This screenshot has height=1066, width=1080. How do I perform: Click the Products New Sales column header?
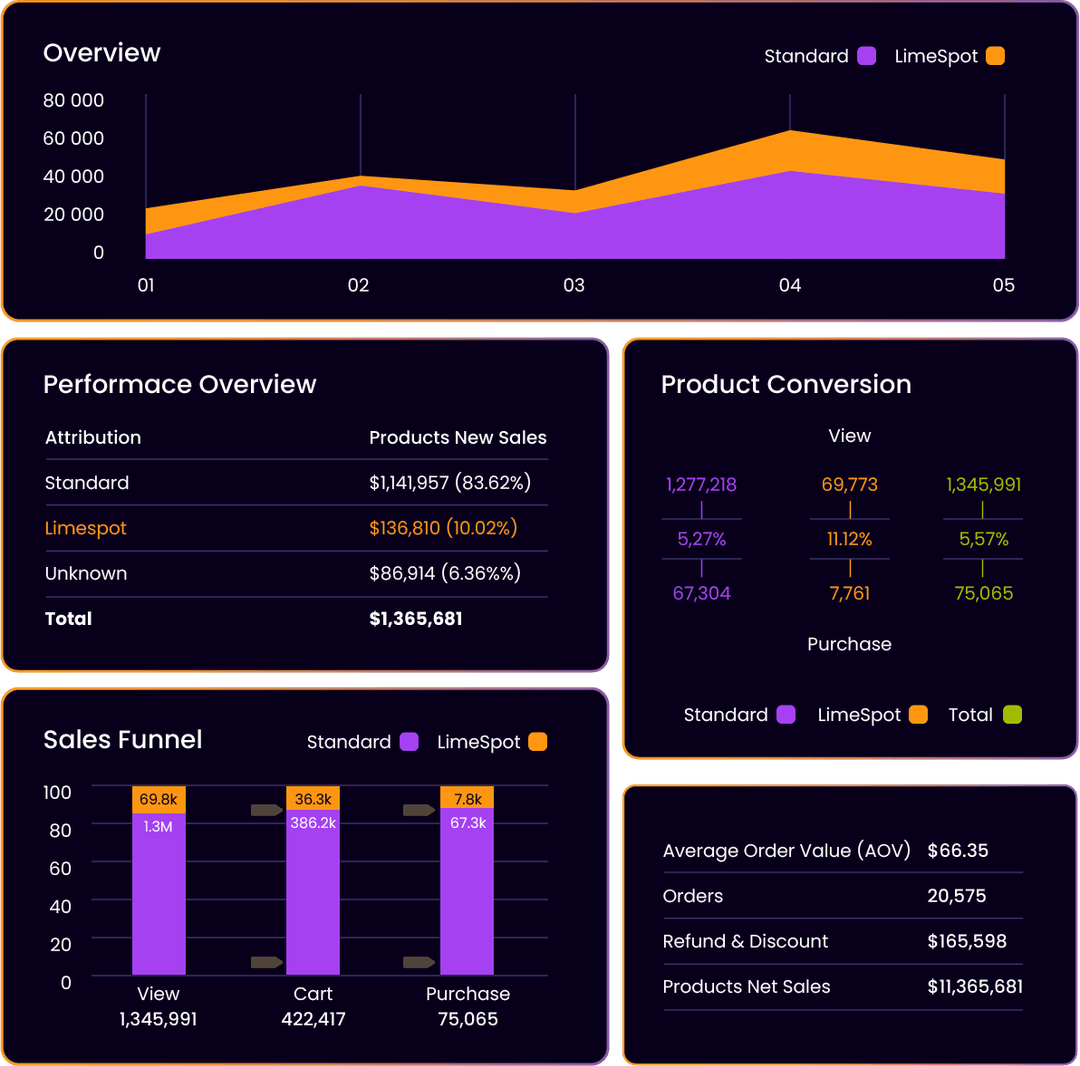coord(458,437)
